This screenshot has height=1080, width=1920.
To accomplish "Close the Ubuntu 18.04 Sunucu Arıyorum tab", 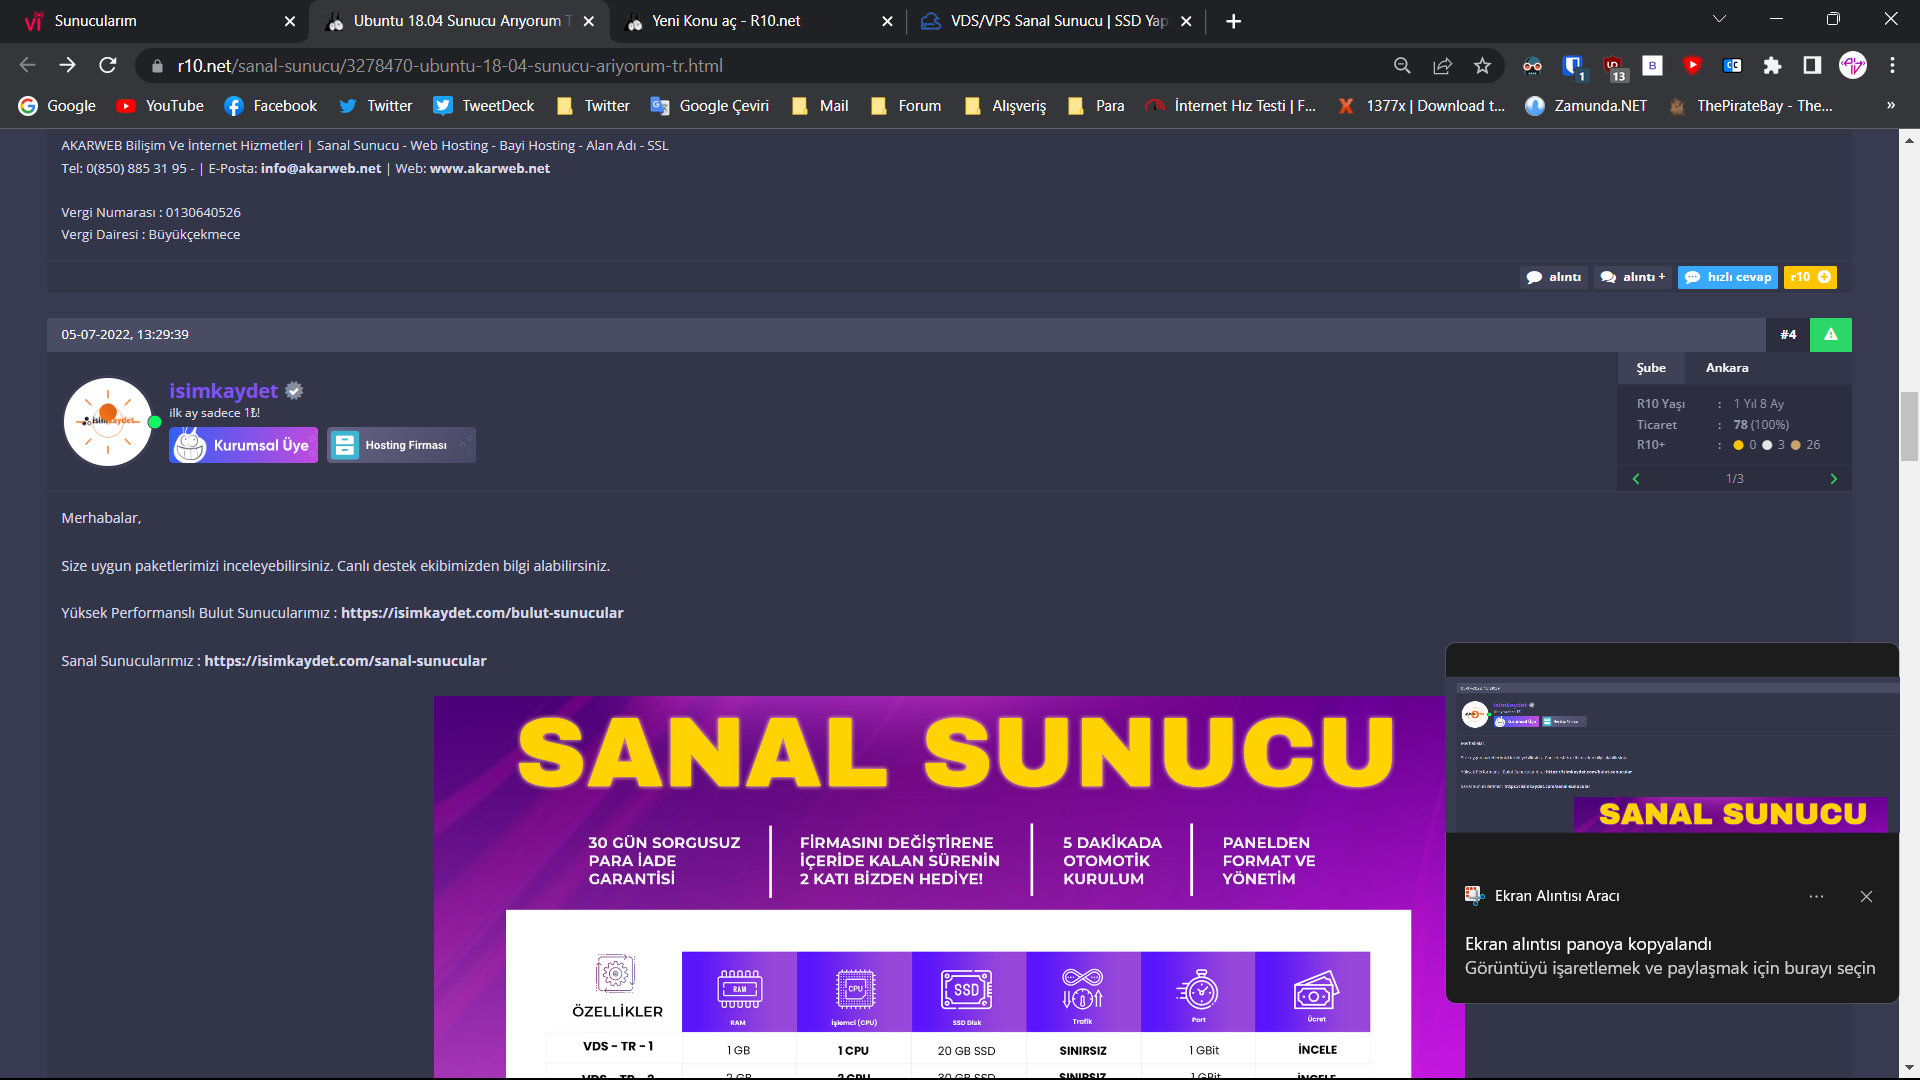I will (x=589, y=21).
